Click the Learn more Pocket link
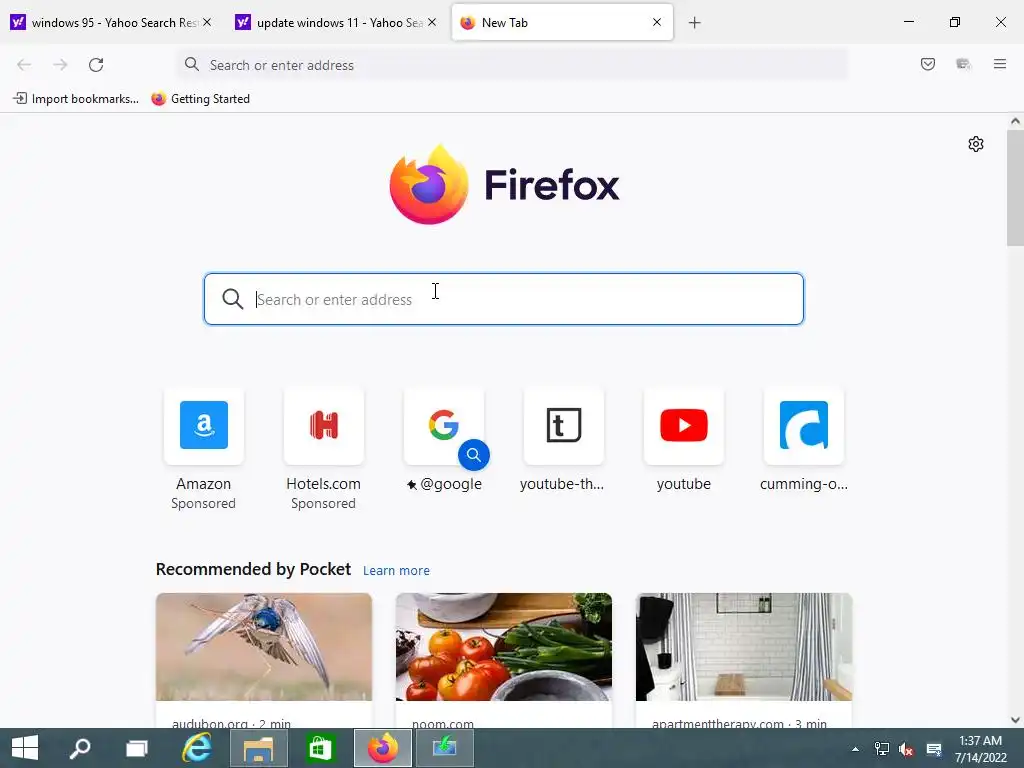 [396, 571]
